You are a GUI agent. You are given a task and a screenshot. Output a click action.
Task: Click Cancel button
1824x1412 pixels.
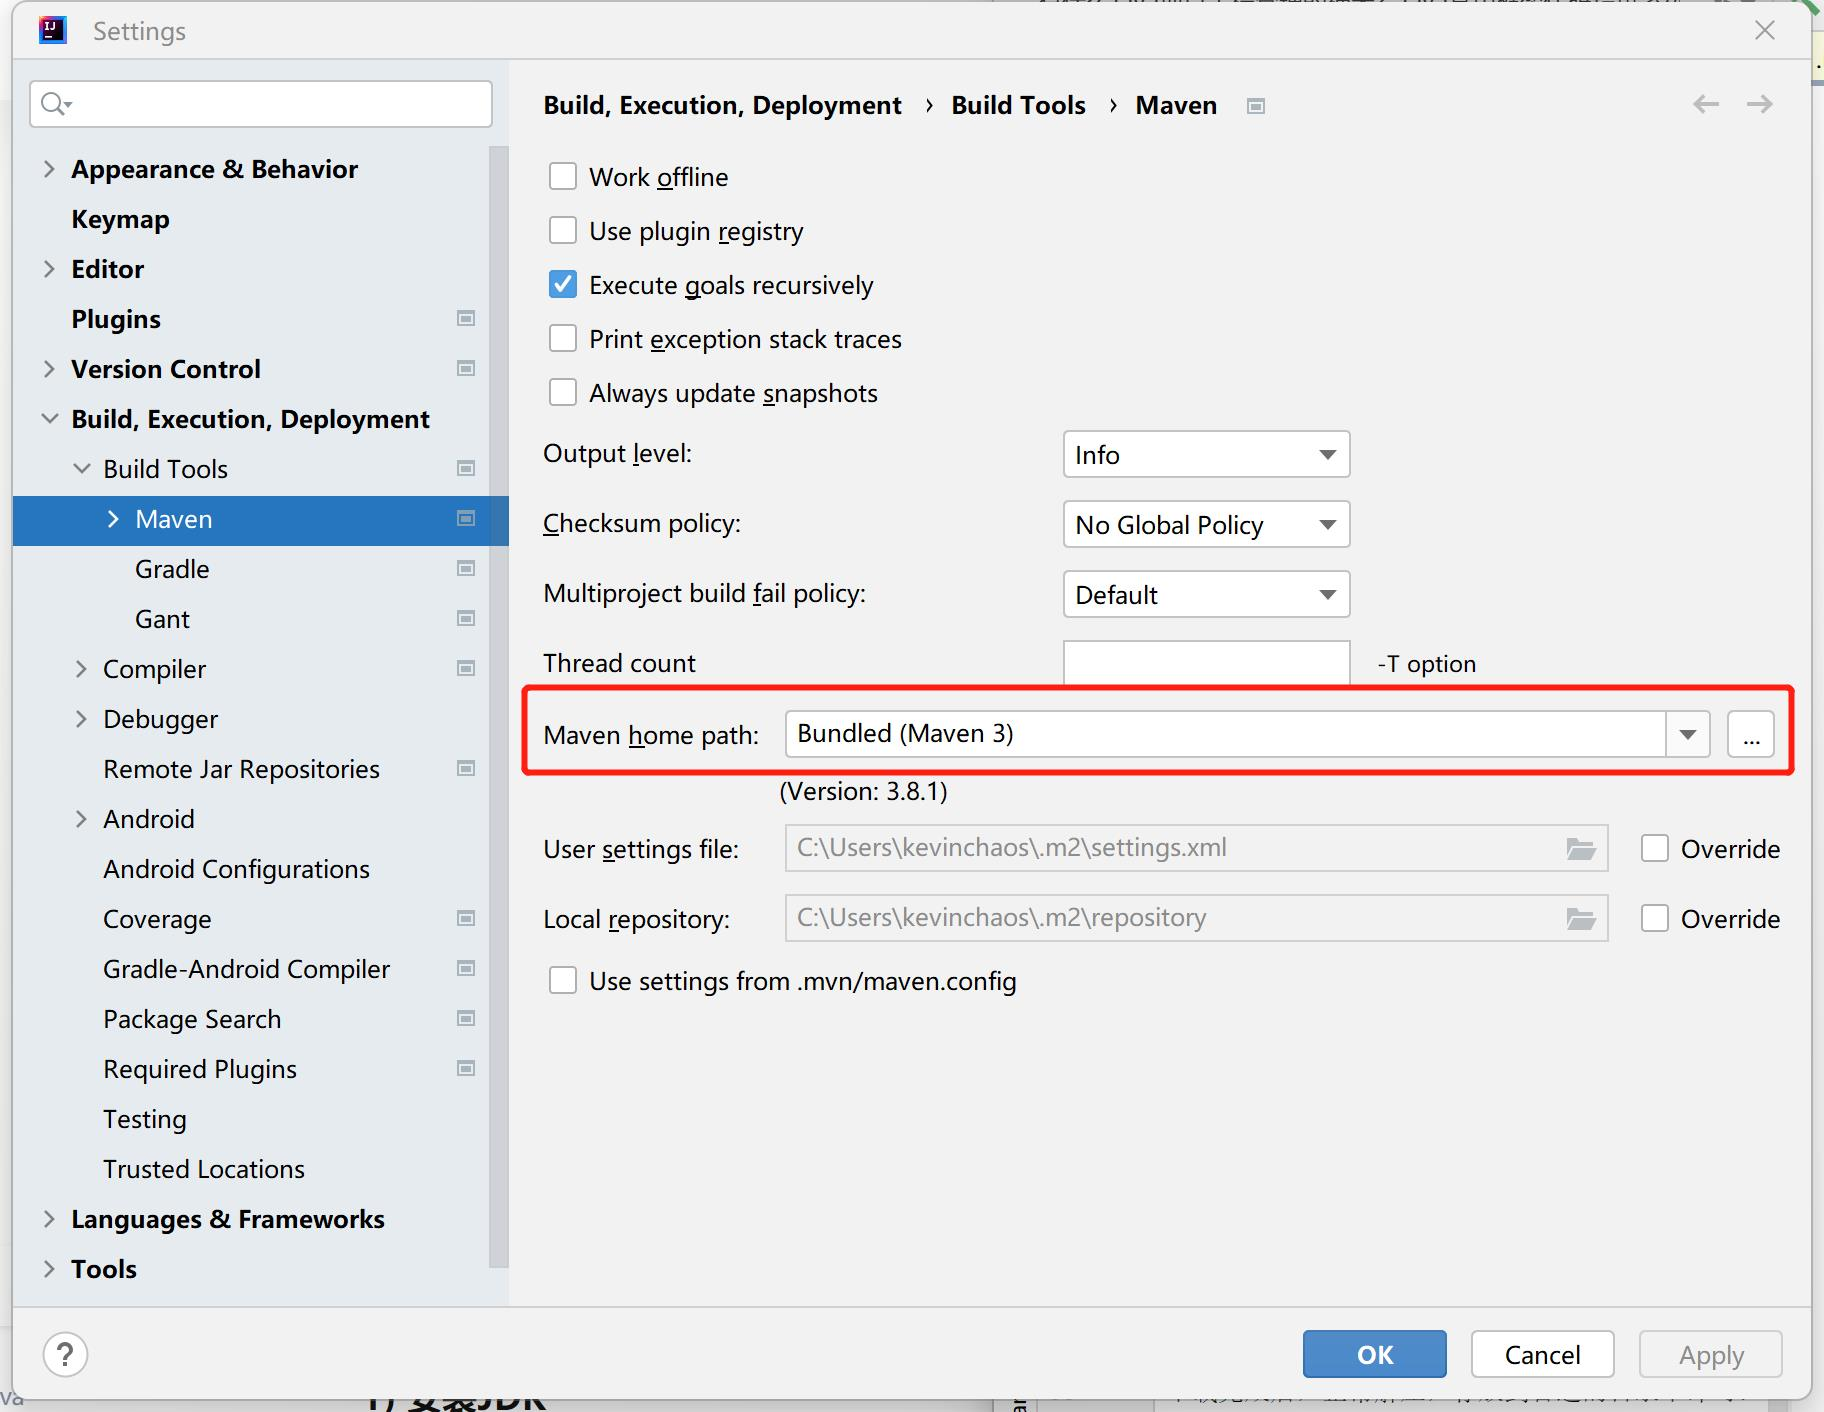tap(1543, 1355)
